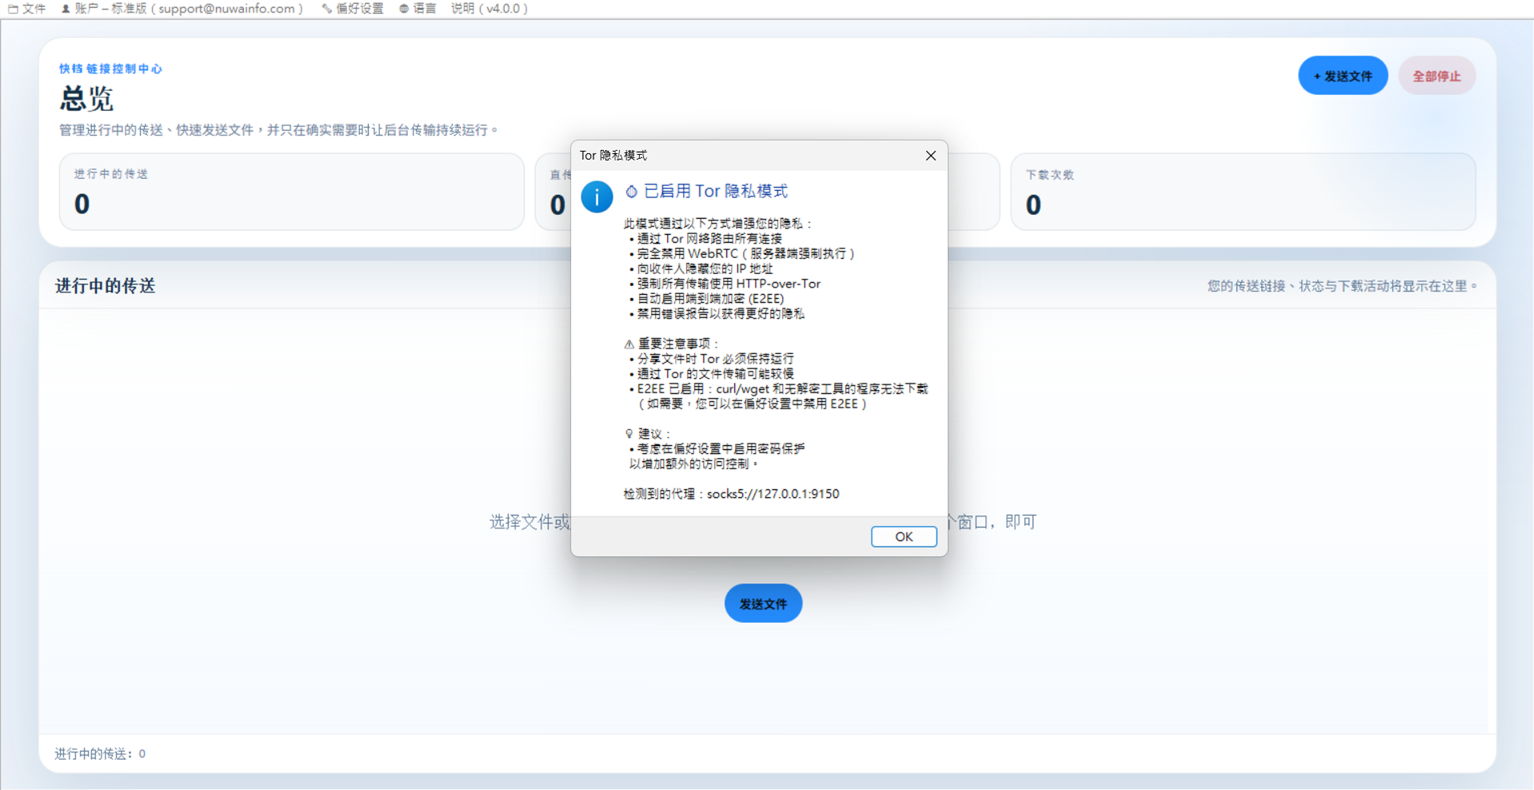Click the 总览 page heading
Image resolution: width=1534 pixels, height=790 pixels.
pyautogui.click(x=87, y=99)
